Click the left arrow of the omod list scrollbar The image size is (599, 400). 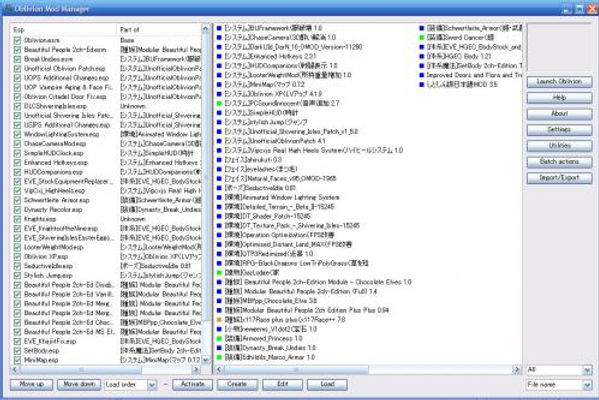click(x=219, y=369)
